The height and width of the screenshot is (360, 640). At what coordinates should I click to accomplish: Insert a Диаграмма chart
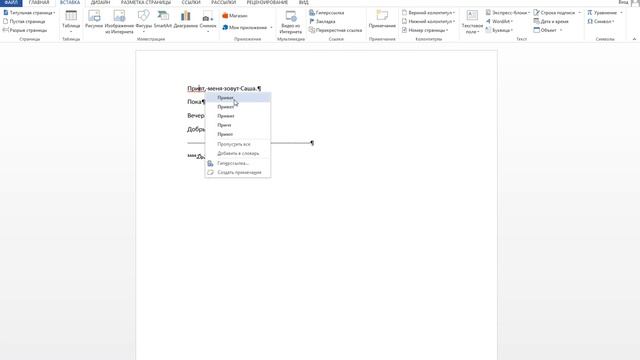pos(186,20)
